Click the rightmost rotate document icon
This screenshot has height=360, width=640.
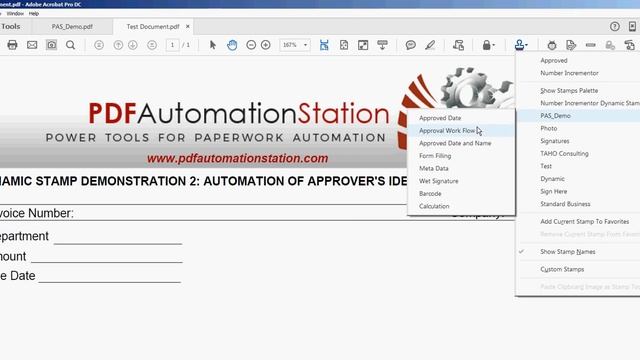[x=629, y=45]
